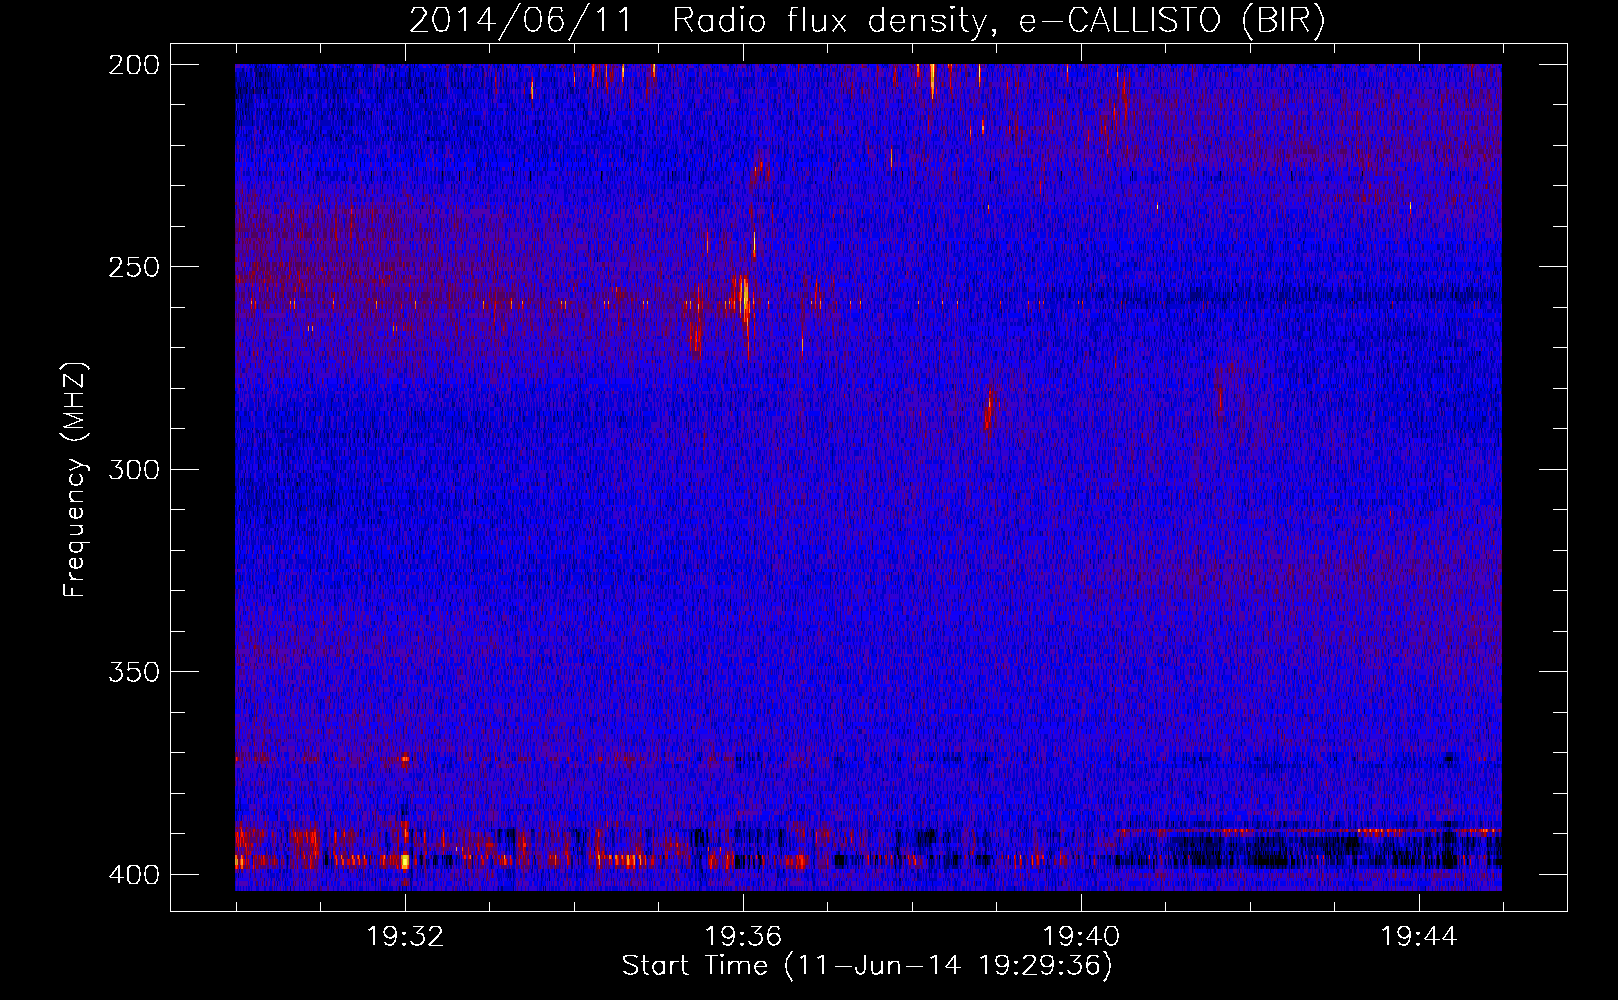This screenshot has height=1000, width=1618.
Task: Click the 200 frequency tick label
Action: [x=133, y=65]
